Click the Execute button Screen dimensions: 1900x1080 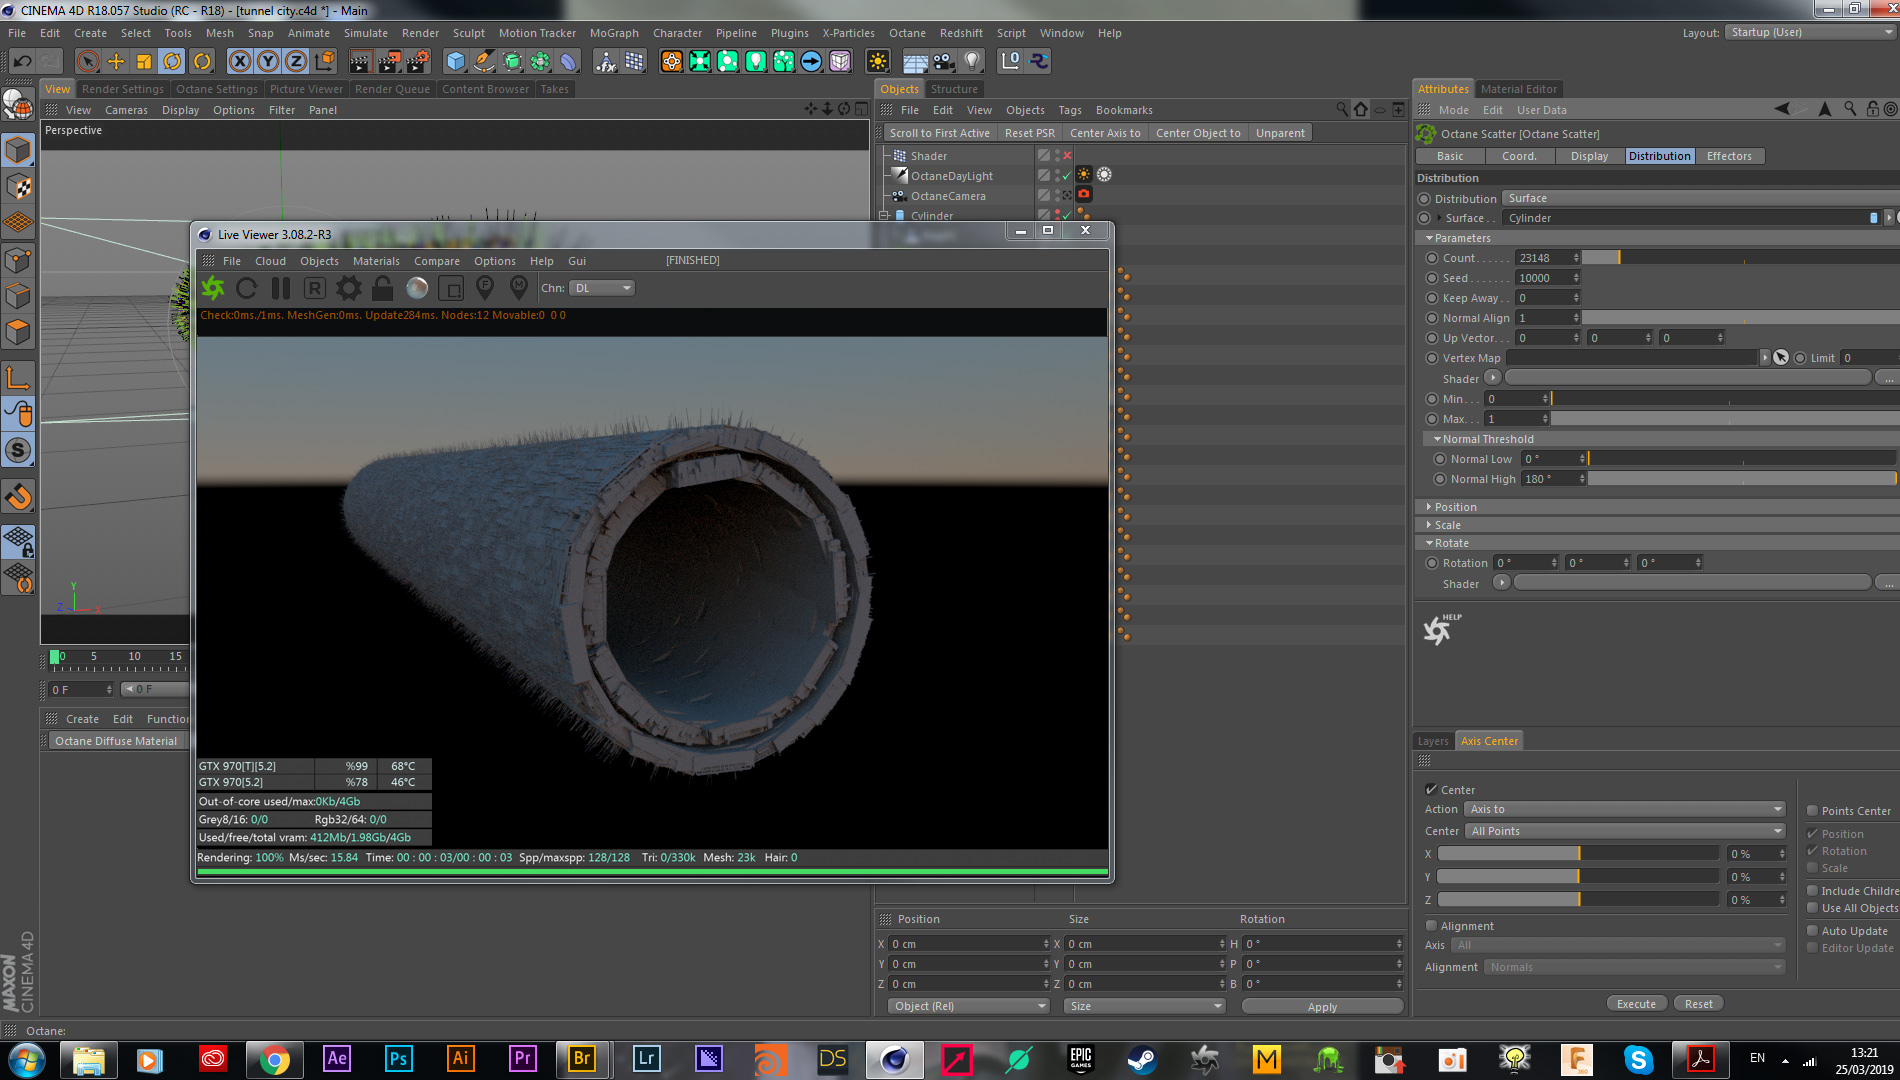click(1636, 1004)
